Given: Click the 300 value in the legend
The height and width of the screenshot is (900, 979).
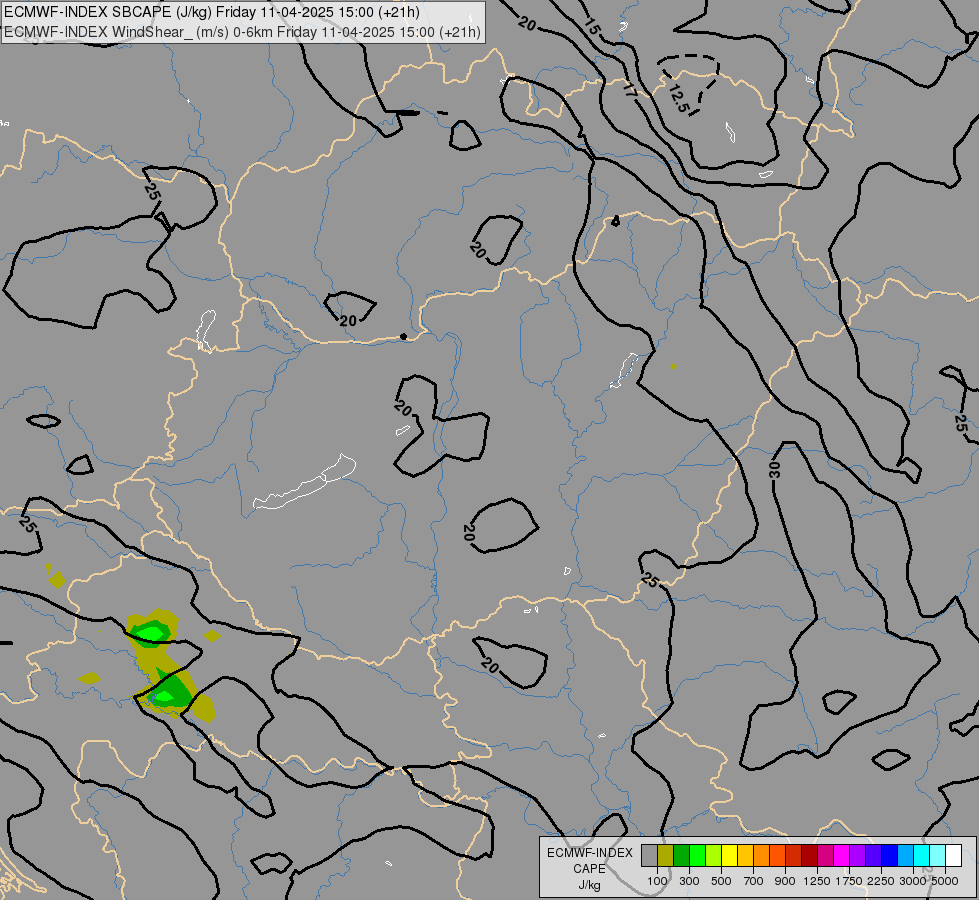Looking at the screenshot, I should tap(689, 881).
